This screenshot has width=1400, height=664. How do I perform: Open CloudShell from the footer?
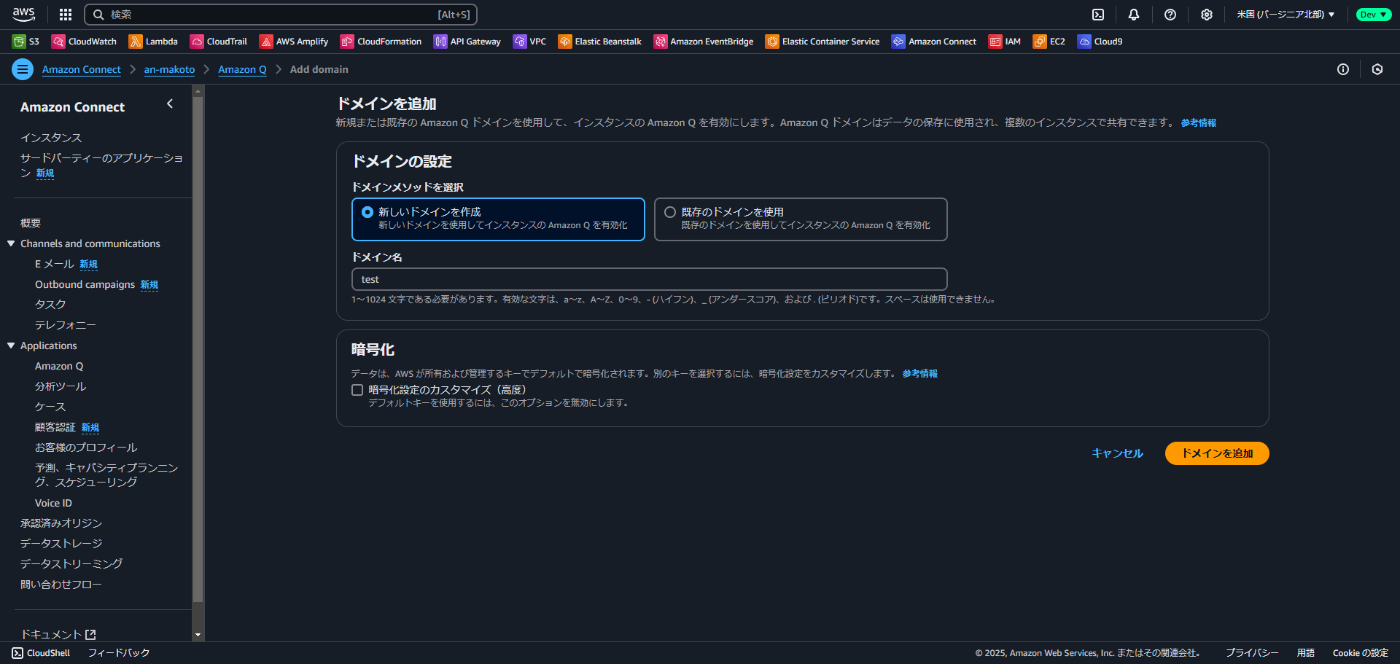point(41,653)
